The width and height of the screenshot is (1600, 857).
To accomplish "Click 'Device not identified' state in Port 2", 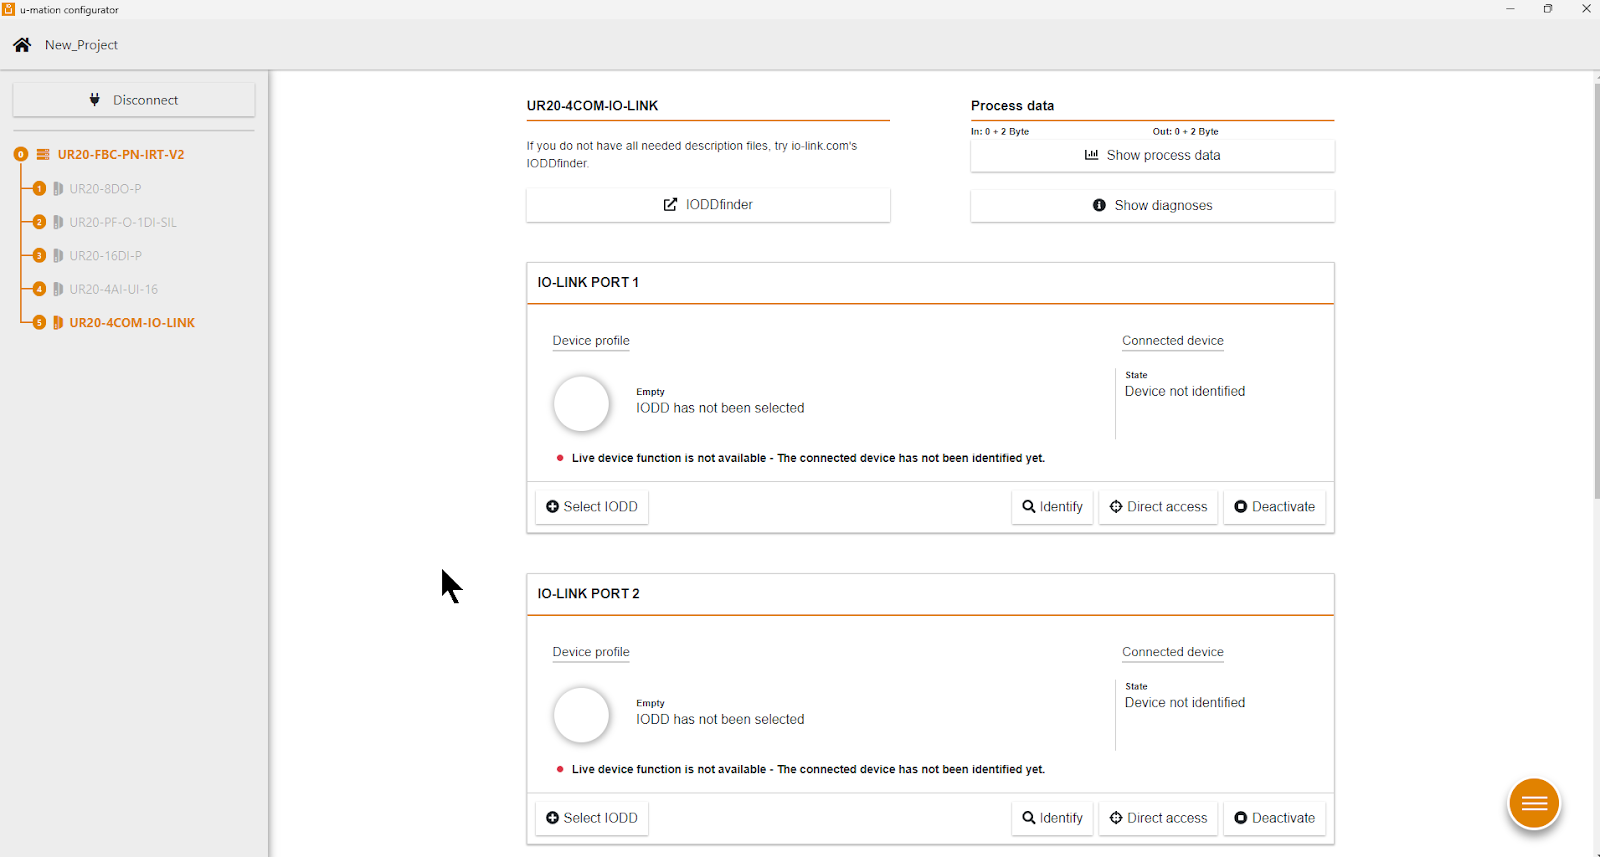I will [1185, 703].
